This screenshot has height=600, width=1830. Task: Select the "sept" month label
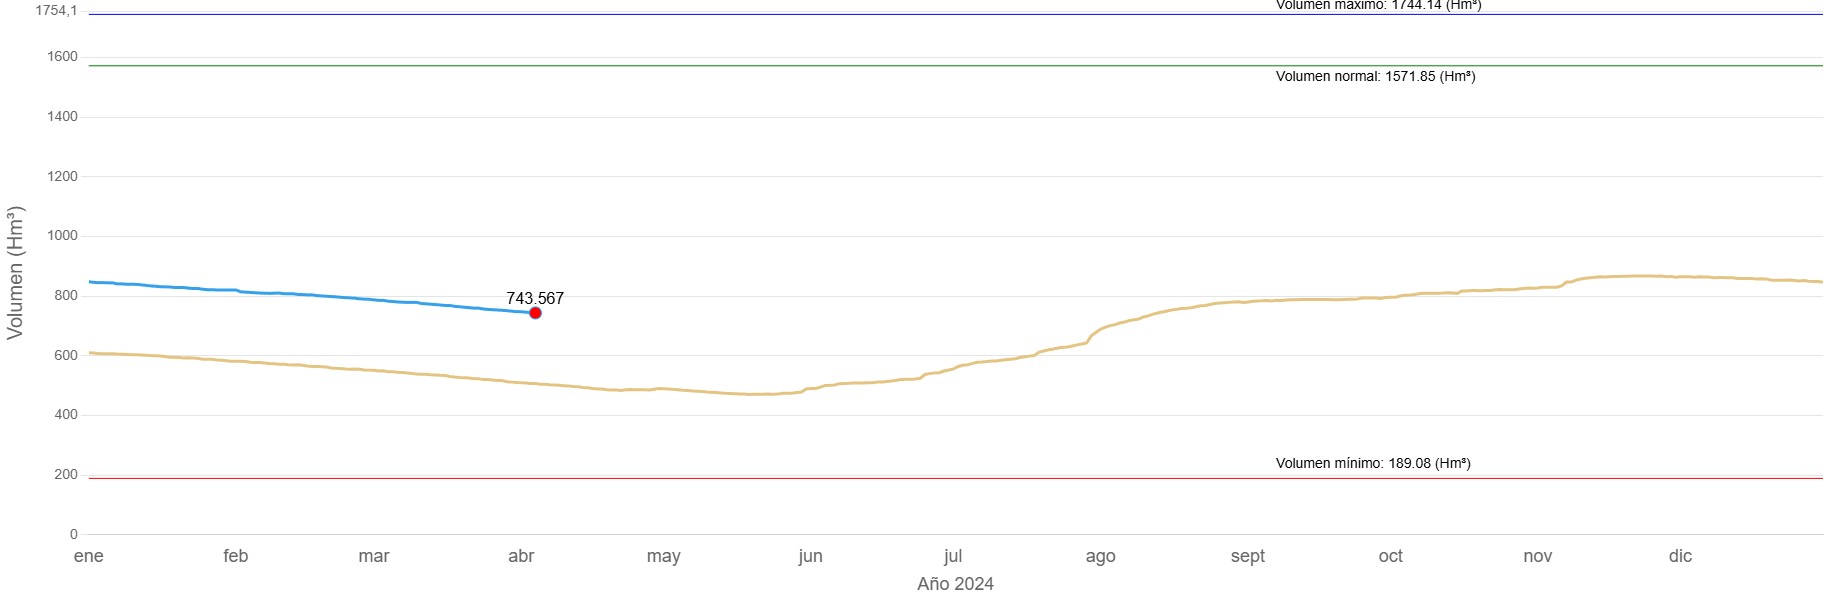[x=1247, y=556]
